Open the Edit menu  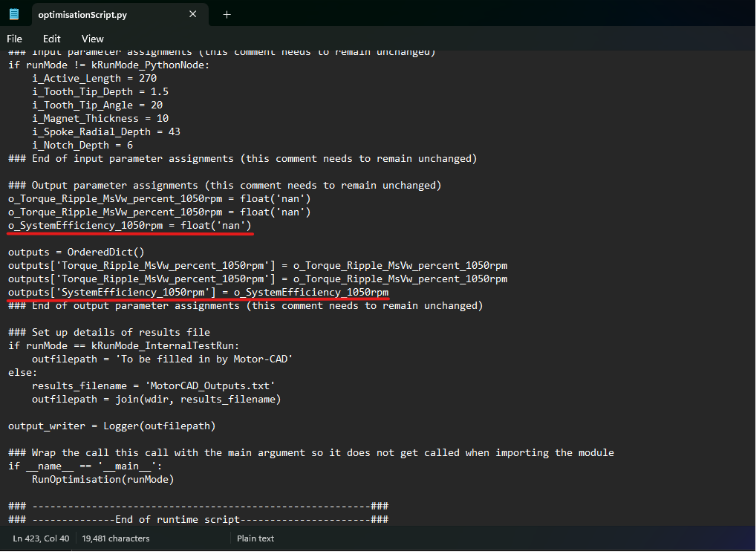51,38
